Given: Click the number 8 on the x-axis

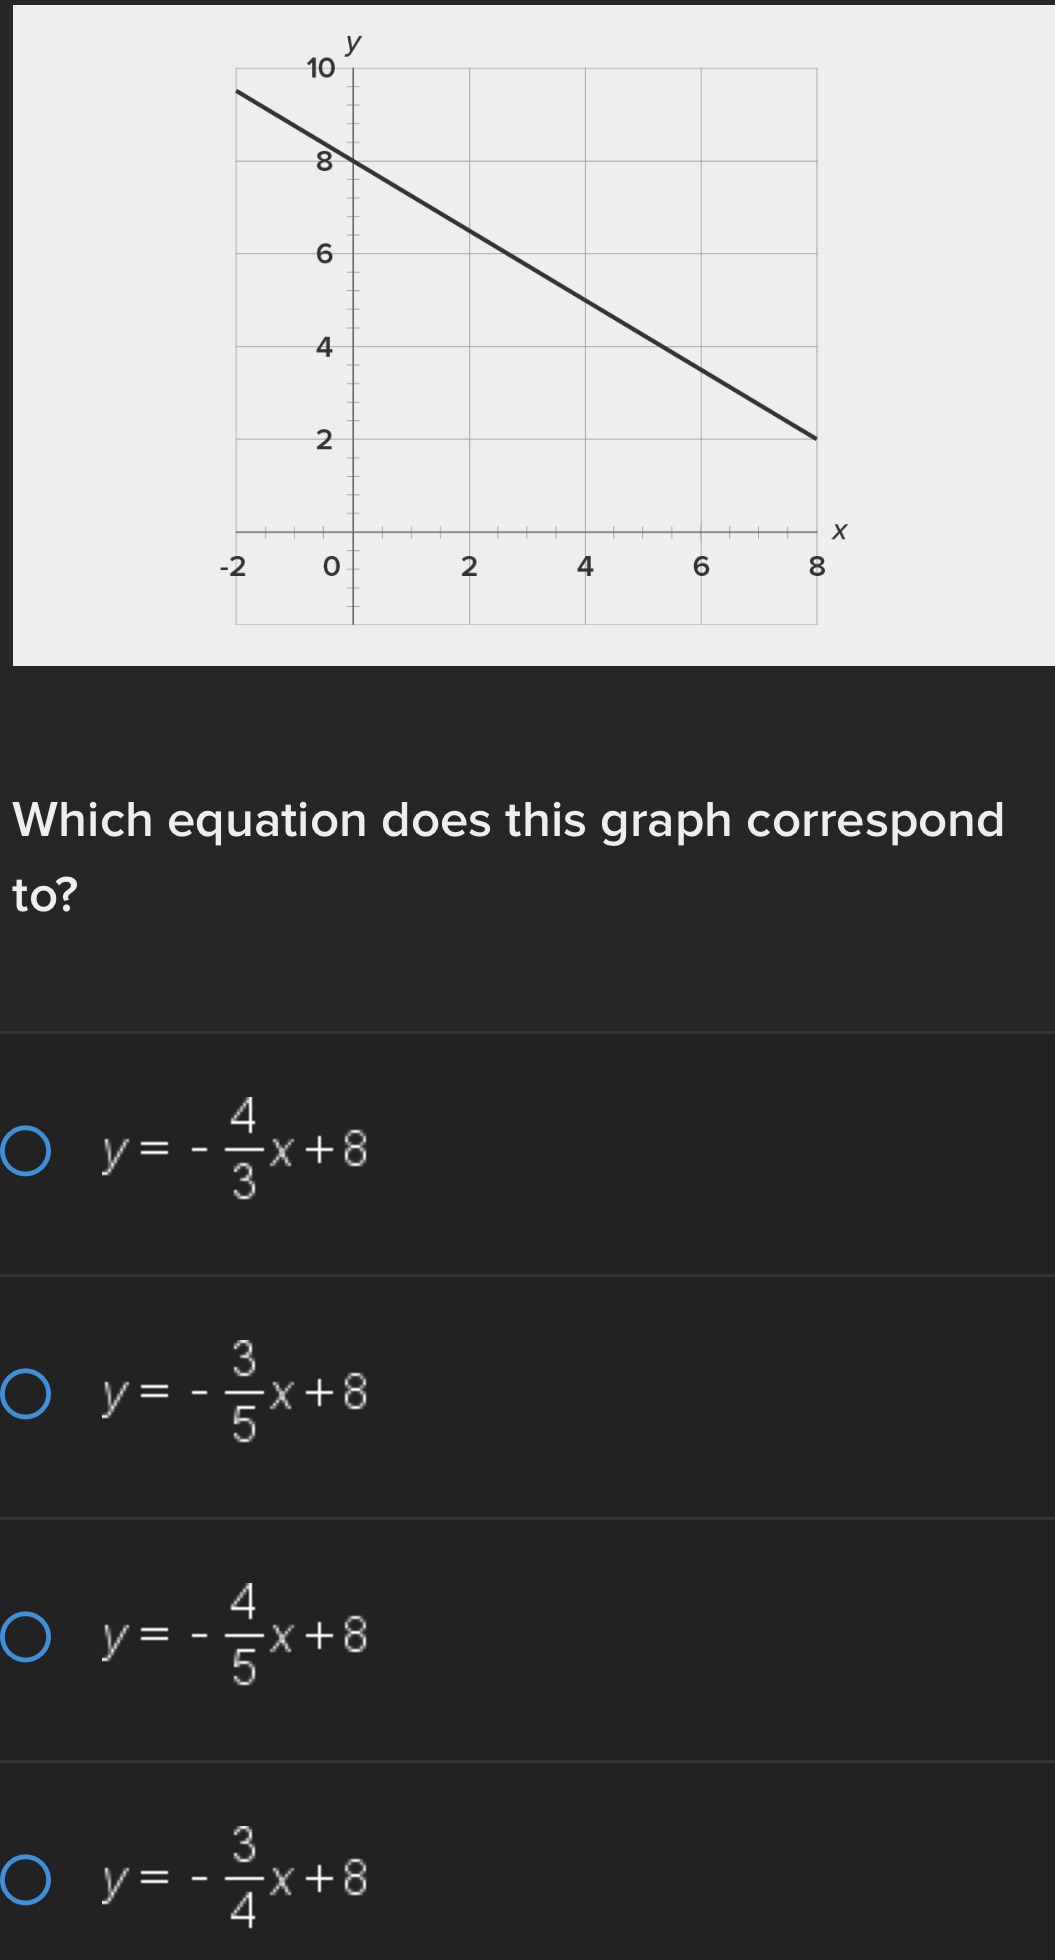Looking at the screenshot, I should coord(818,566).
